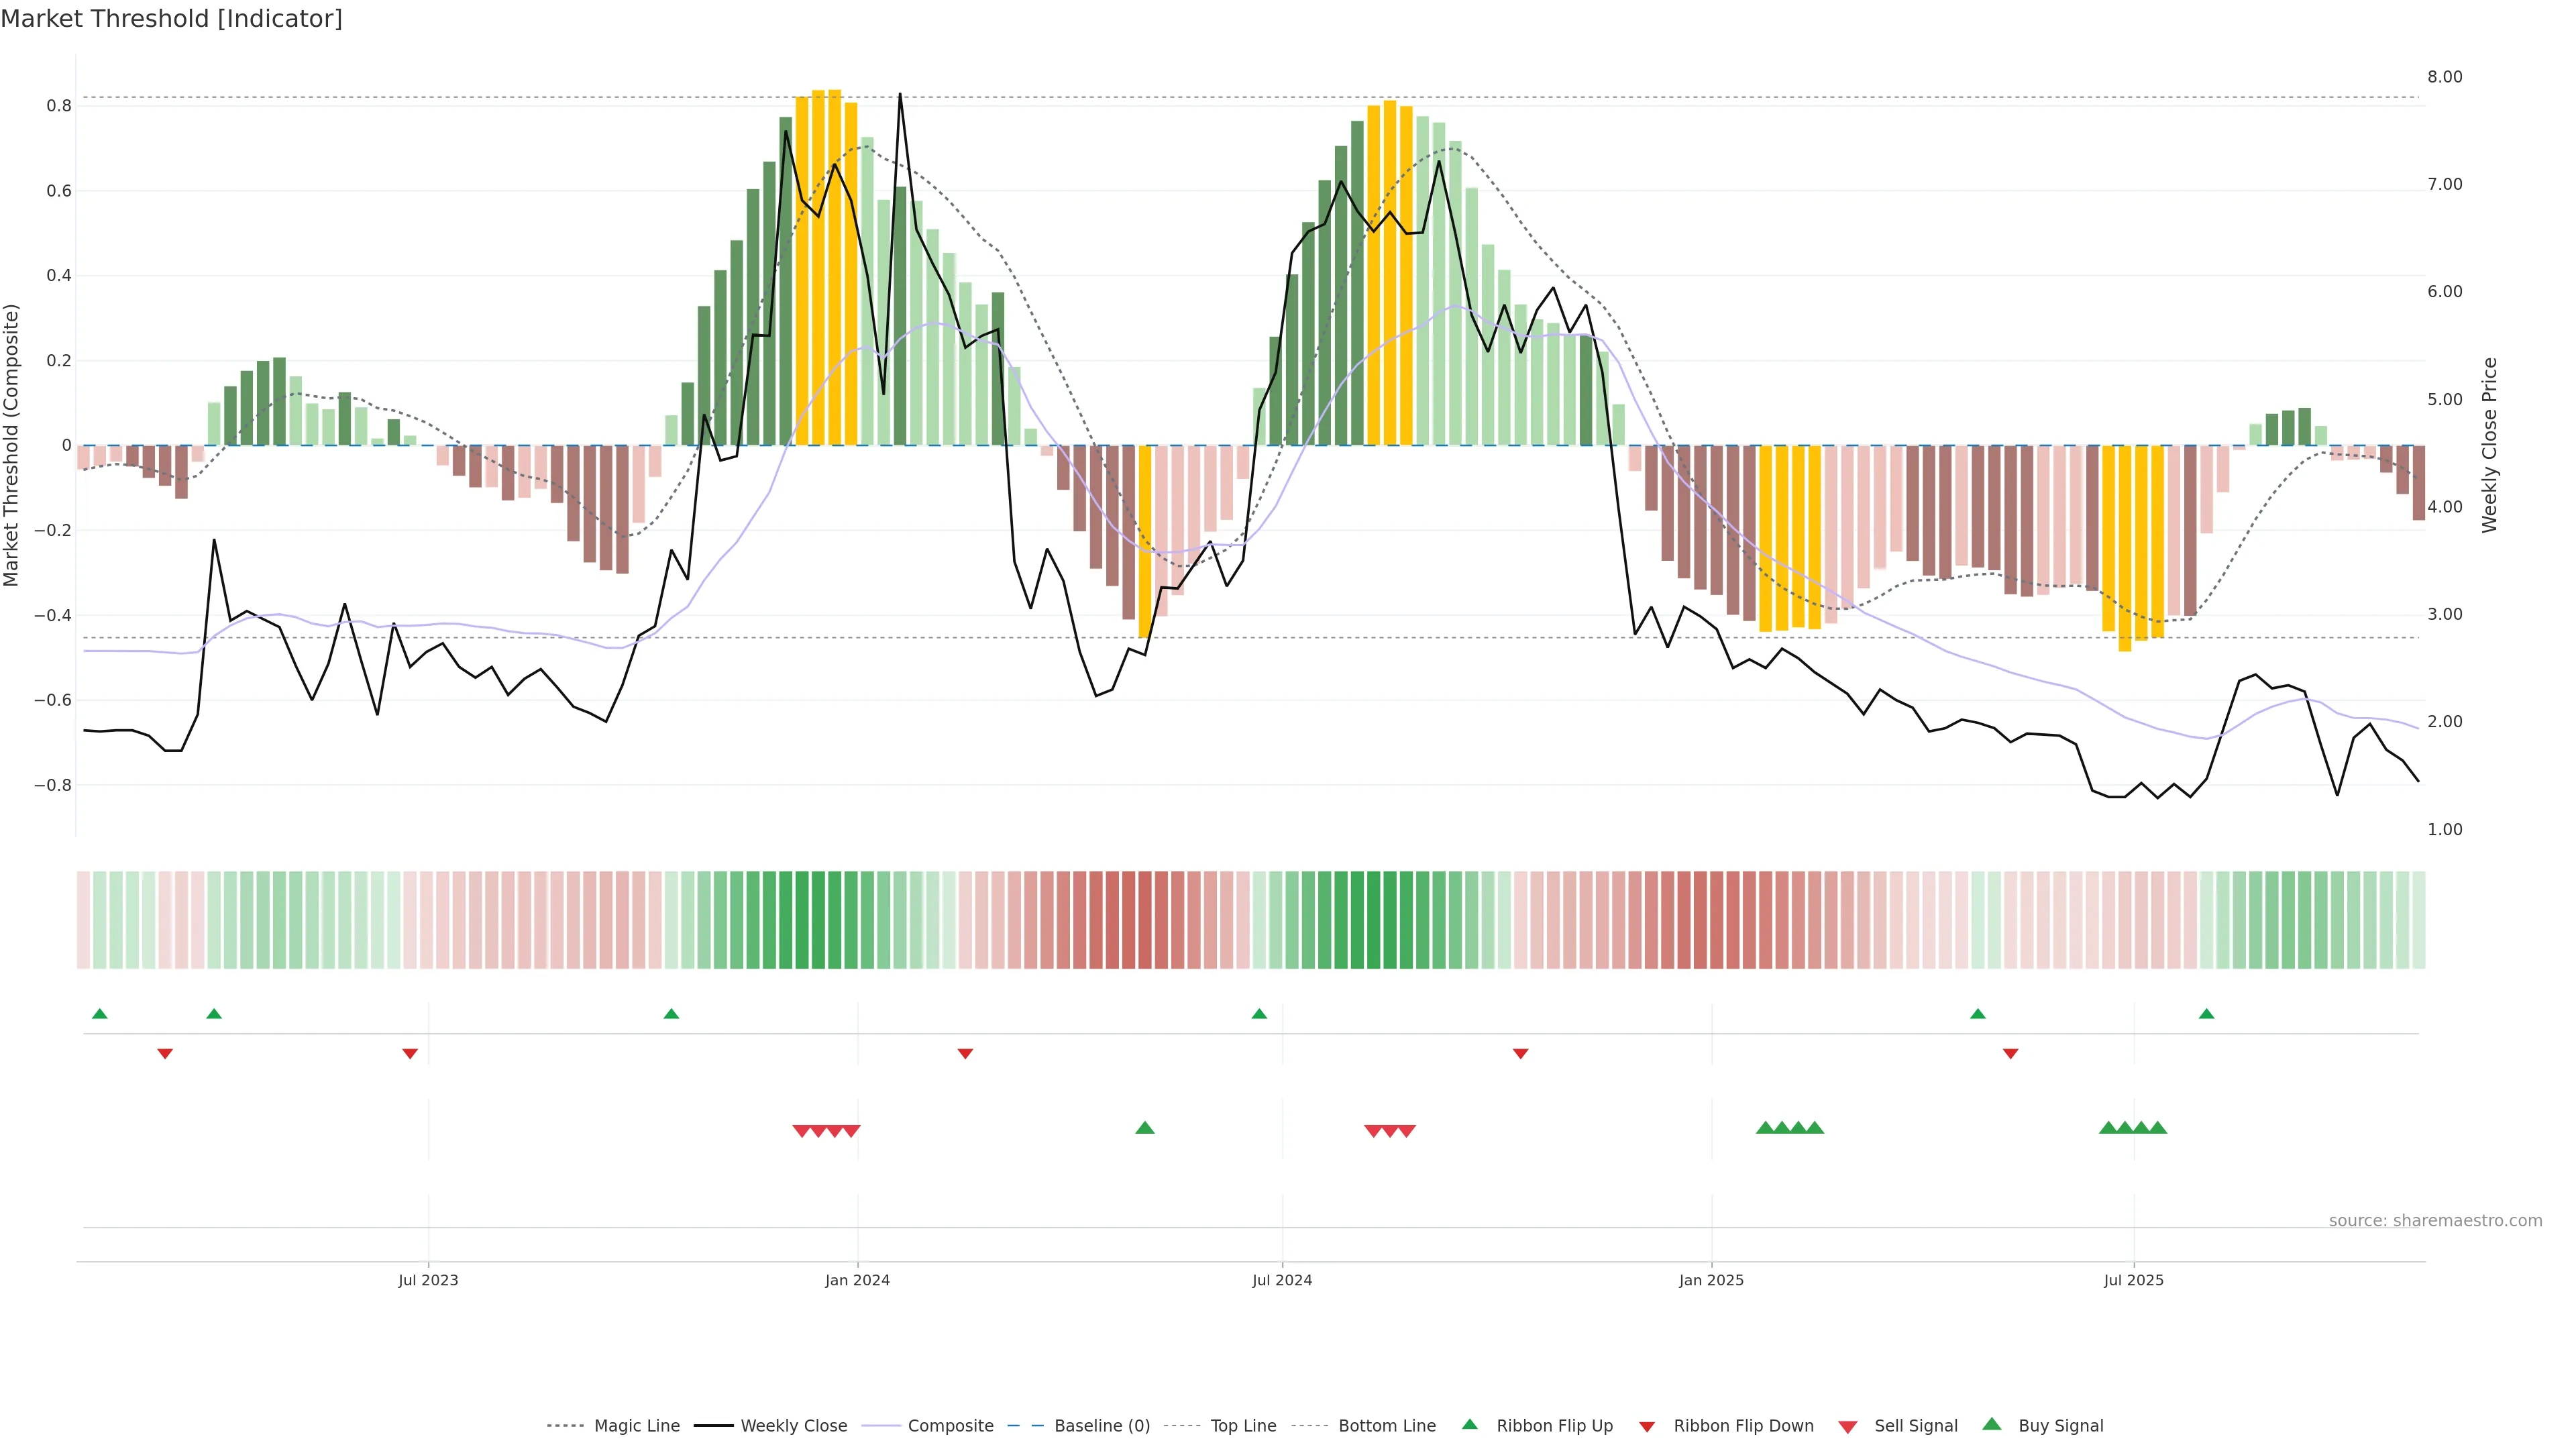Click ribbon flip up marker before Jul 2024

(x=1259, y=1014)
